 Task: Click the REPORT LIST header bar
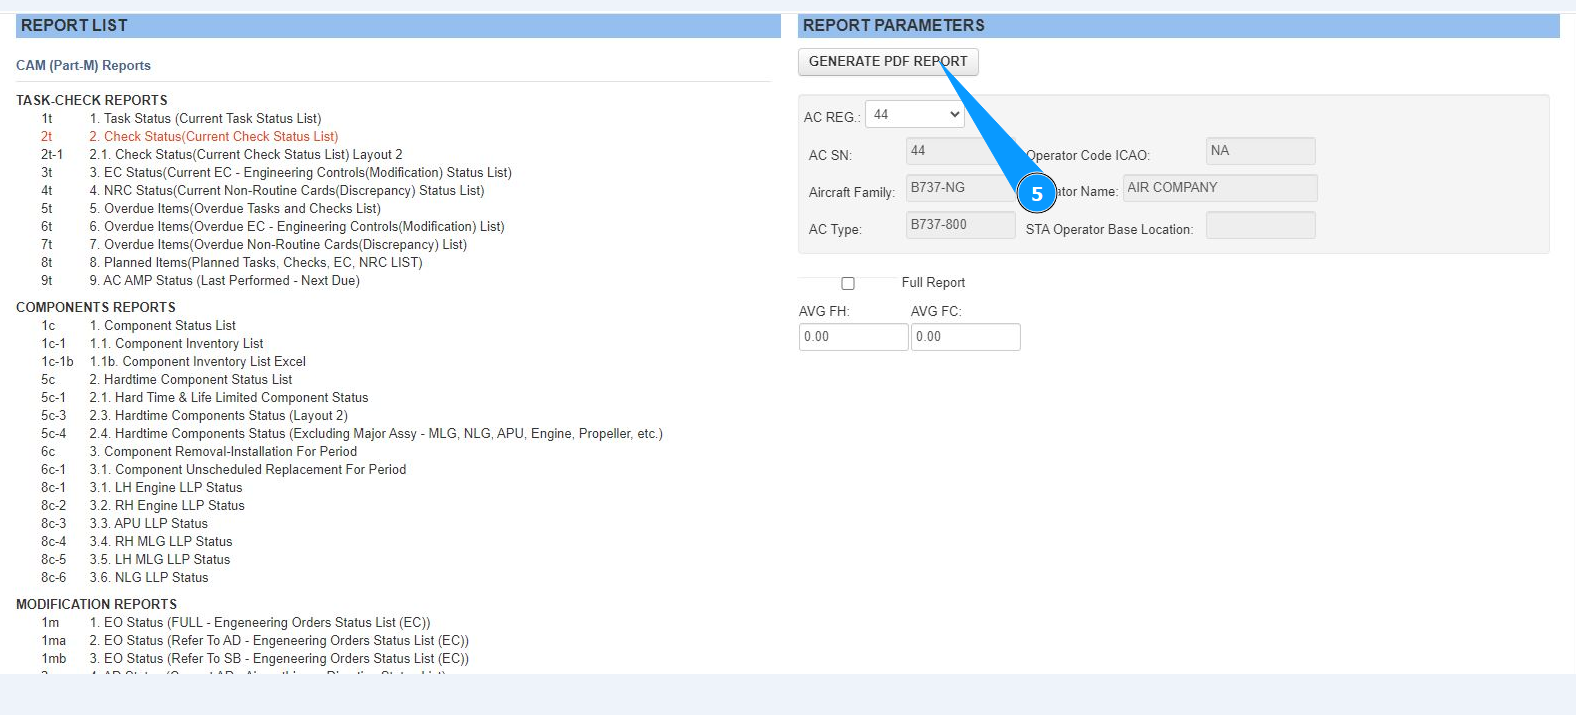[x=398, y=26]
